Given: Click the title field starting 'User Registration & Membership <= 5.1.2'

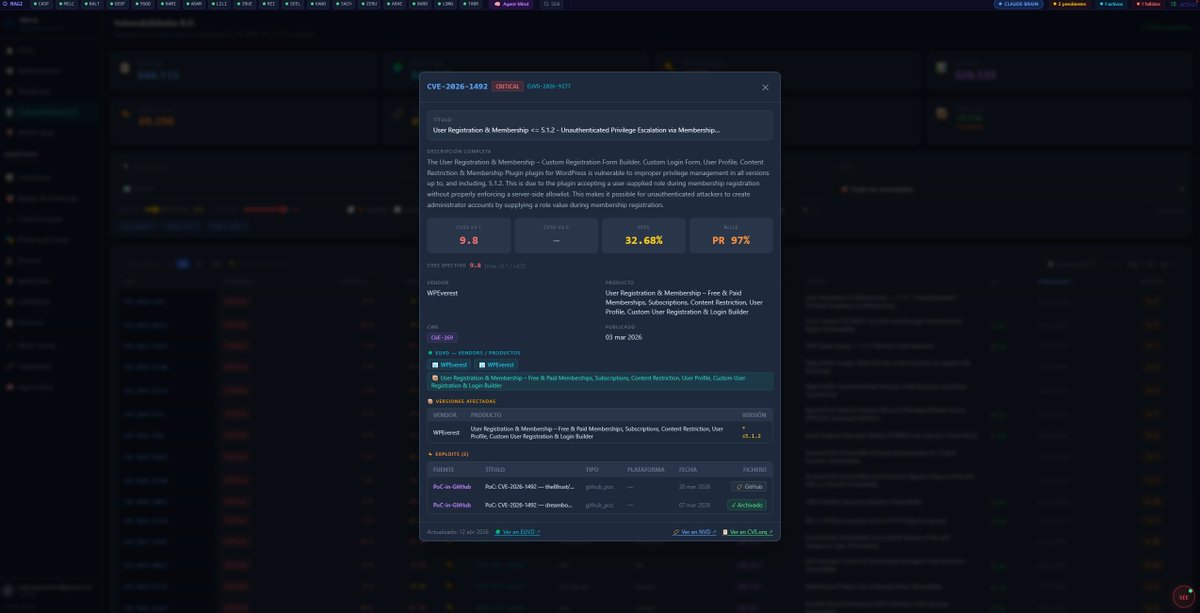Looking at the screenshot, I should (600, 125).
